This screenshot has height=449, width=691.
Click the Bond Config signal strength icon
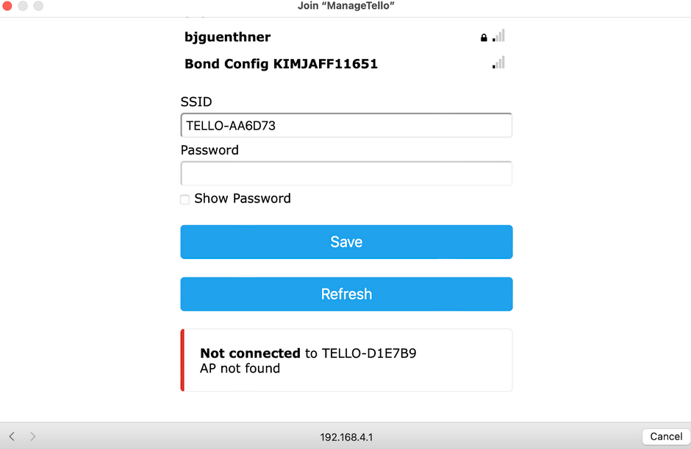click(x=498, y=63)
